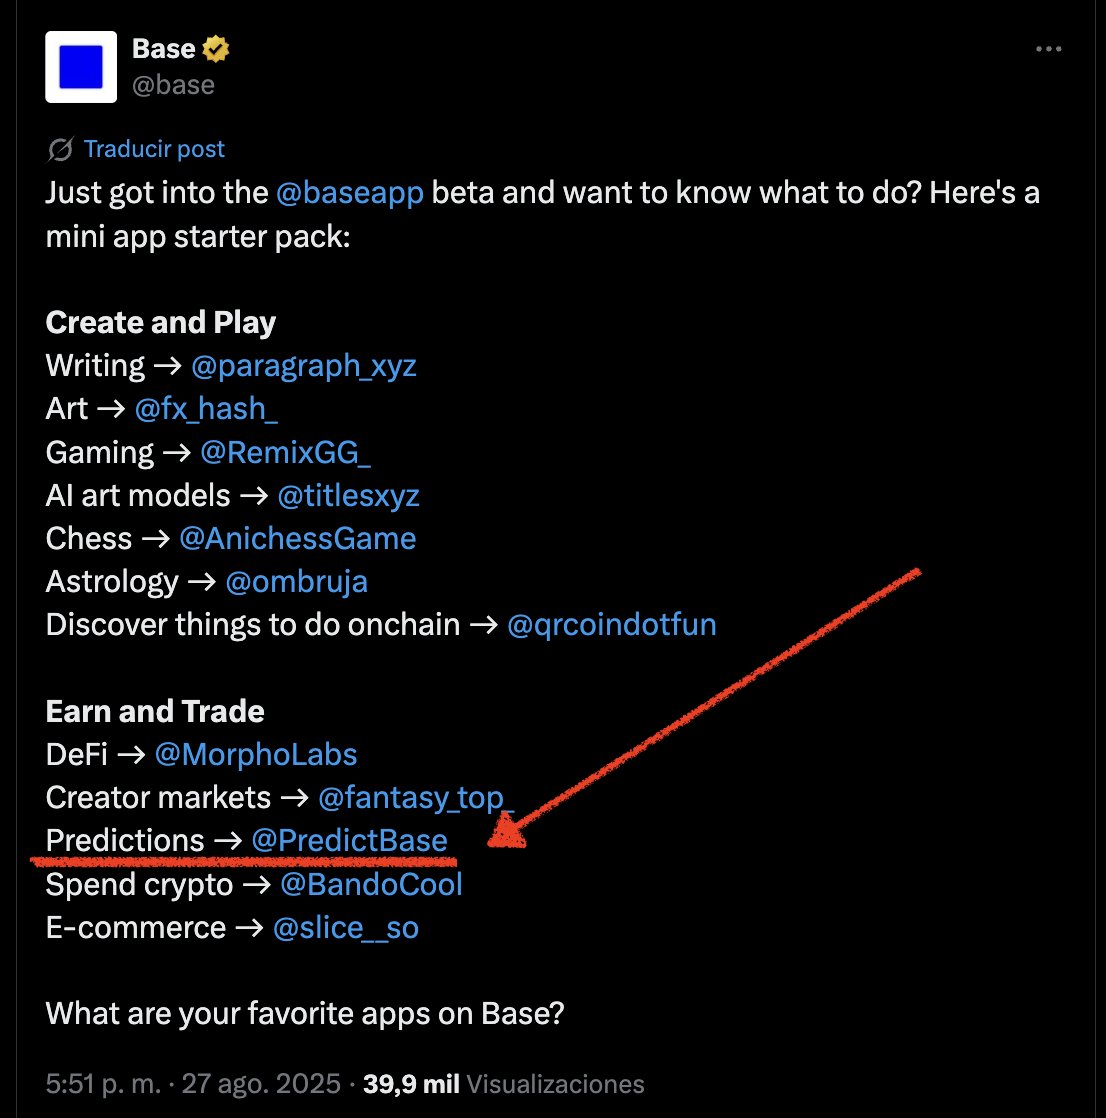Open the @AnichessGame chess mention
Viewport: 1106px width, 1118px height.
(297, 539)
